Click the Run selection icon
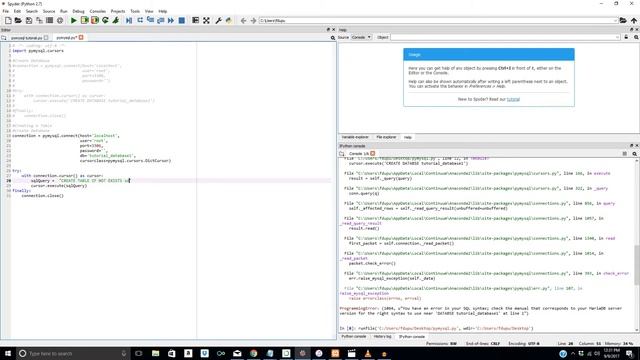640x360 pixels. 116,20
